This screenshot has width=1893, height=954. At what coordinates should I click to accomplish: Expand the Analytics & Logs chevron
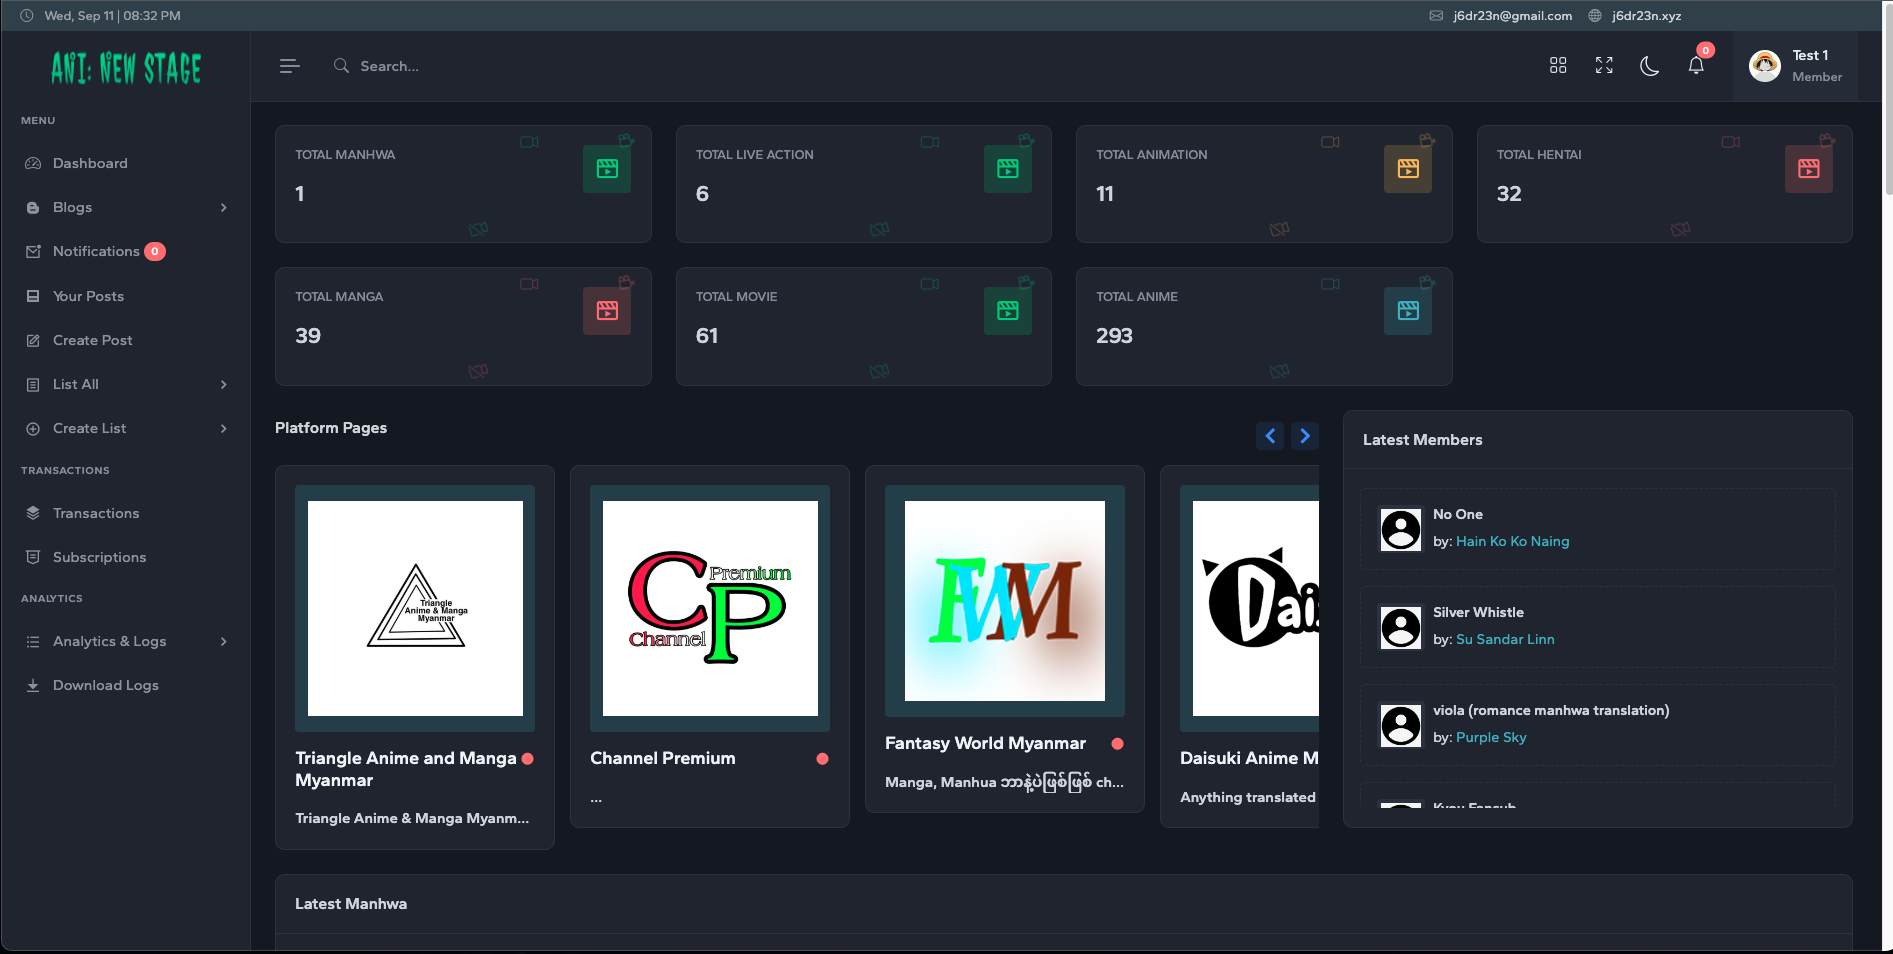coord(224,641)
